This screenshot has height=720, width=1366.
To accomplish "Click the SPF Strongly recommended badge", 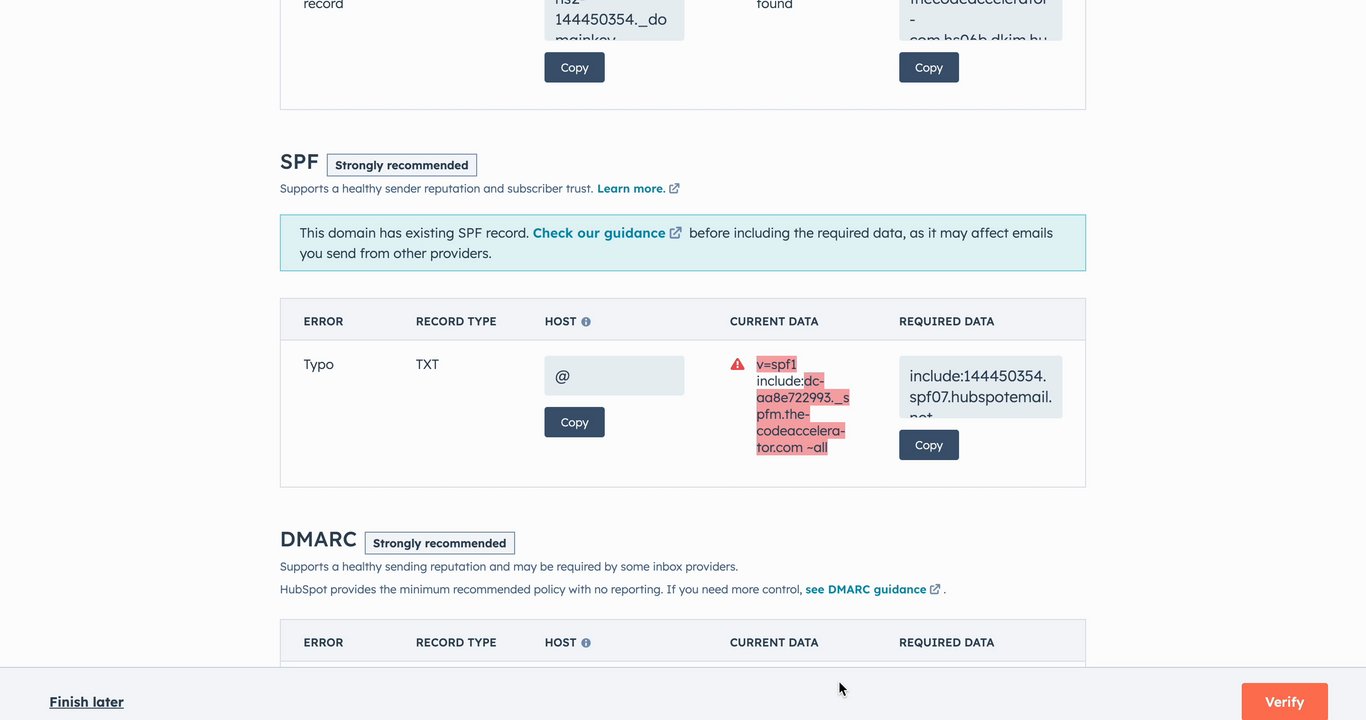I will 401,165.
